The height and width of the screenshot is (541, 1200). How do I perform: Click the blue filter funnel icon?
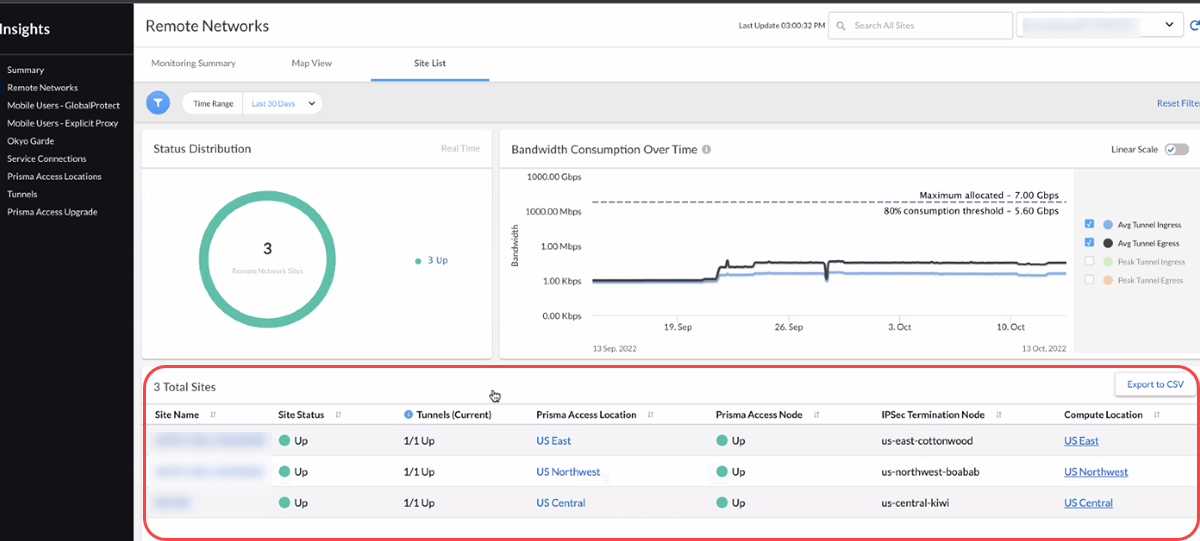point(158,103)
